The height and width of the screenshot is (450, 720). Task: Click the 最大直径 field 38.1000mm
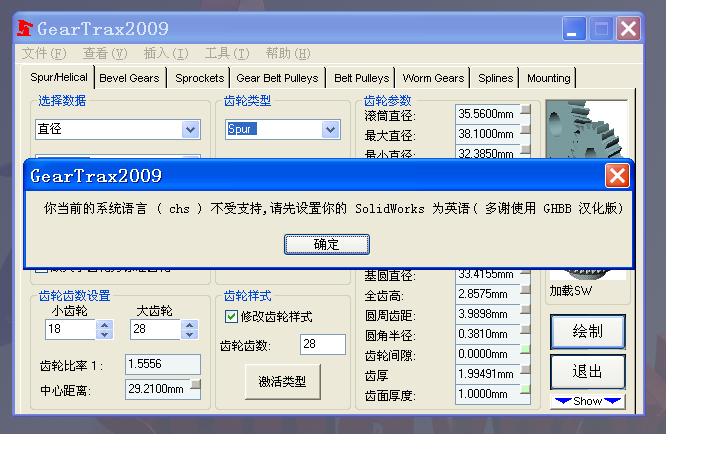[488, 134]
